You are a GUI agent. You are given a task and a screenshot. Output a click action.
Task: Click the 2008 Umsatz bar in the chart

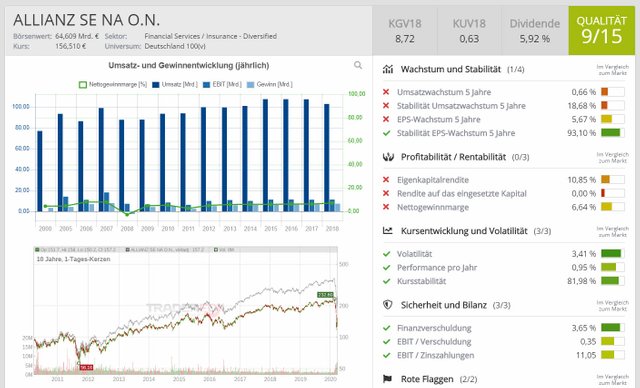click(122, 165)
